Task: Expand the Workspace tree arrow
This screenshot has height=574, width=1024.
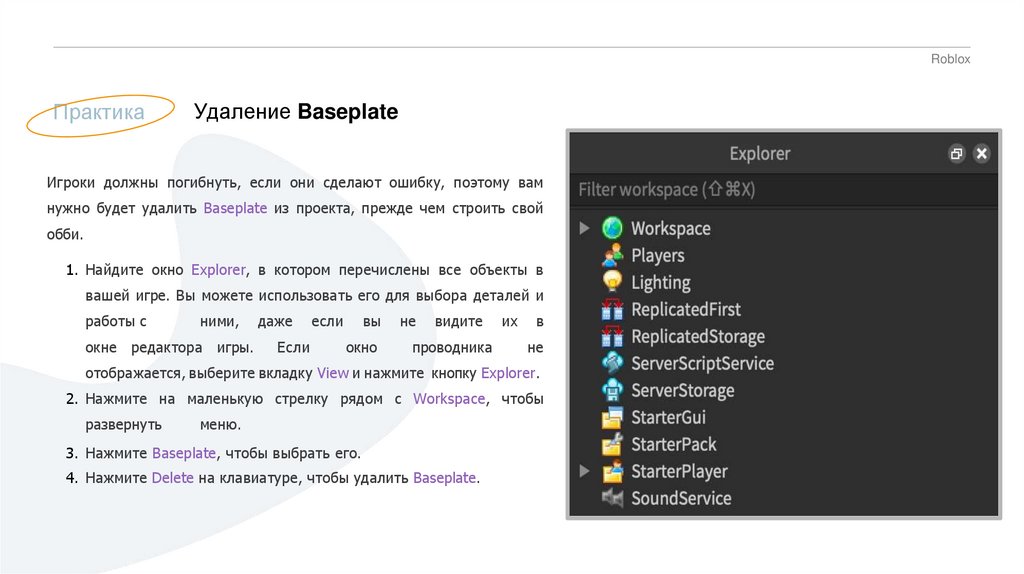Action: click(584, 228)
